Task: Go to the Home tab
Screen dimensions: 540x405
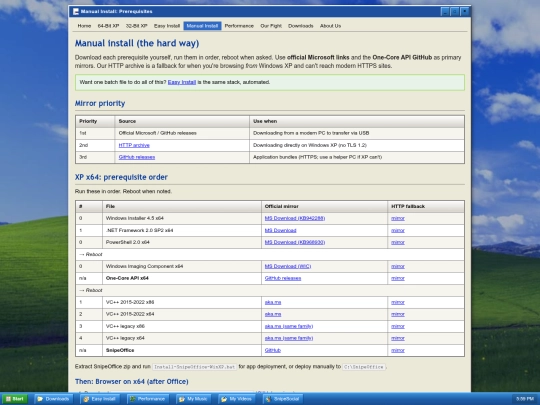Action: click(x=84, y=26)
